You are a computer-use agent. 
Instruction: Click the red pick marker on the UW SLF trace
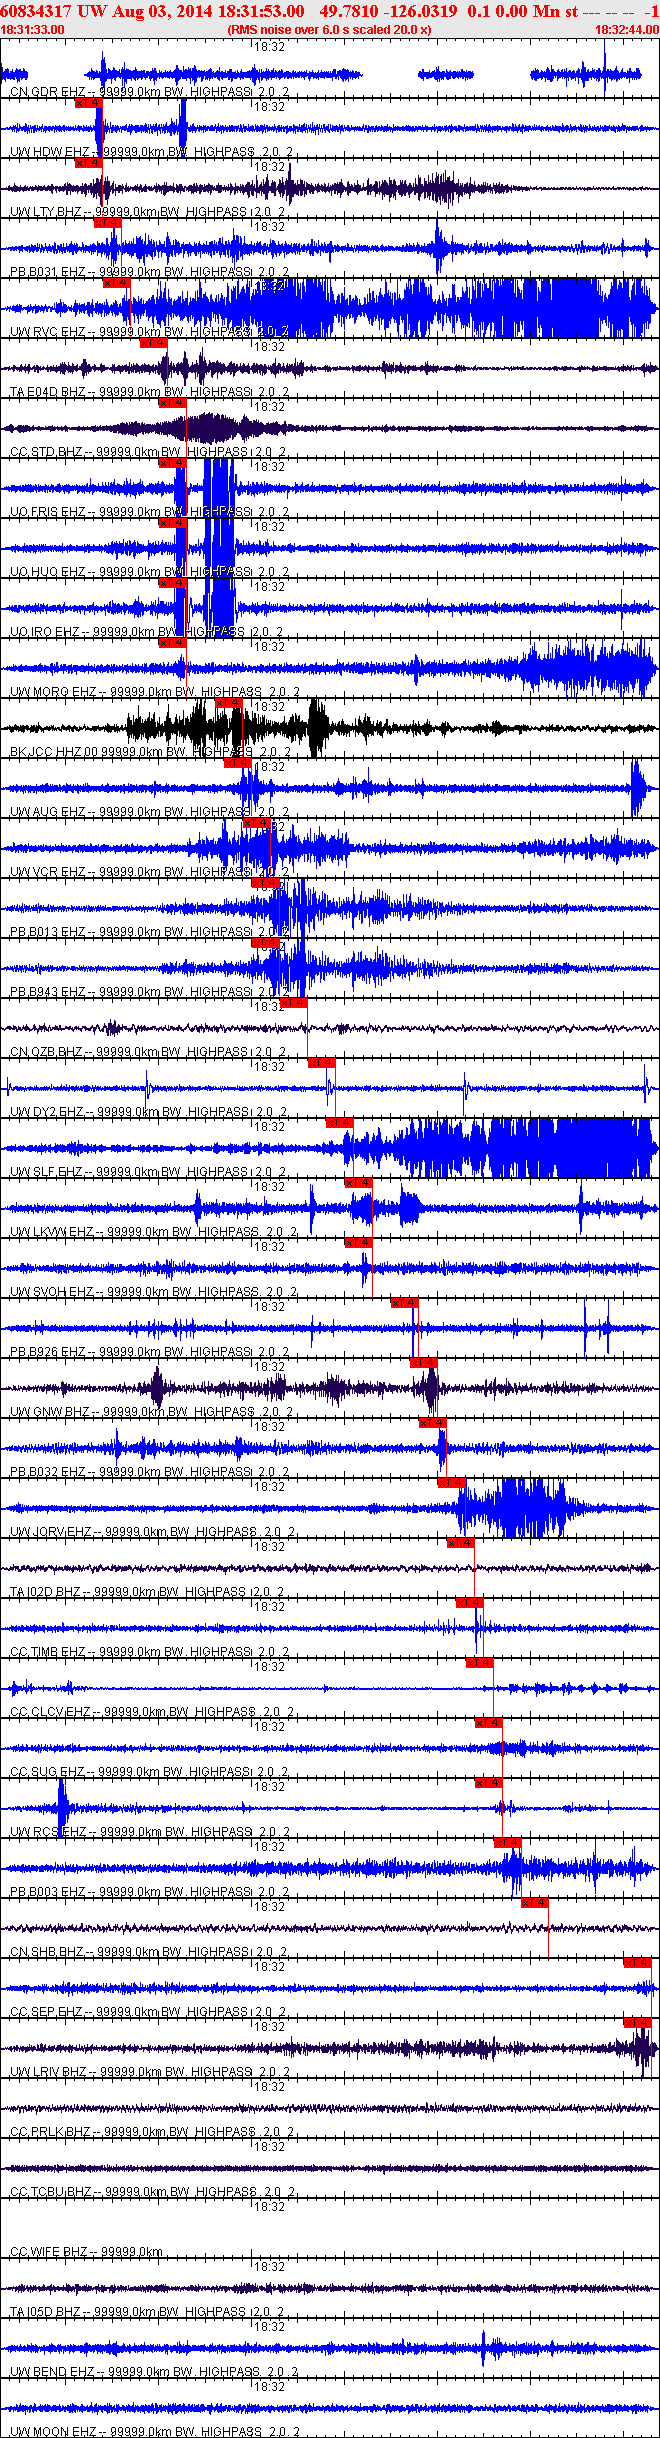point(339,1123)
